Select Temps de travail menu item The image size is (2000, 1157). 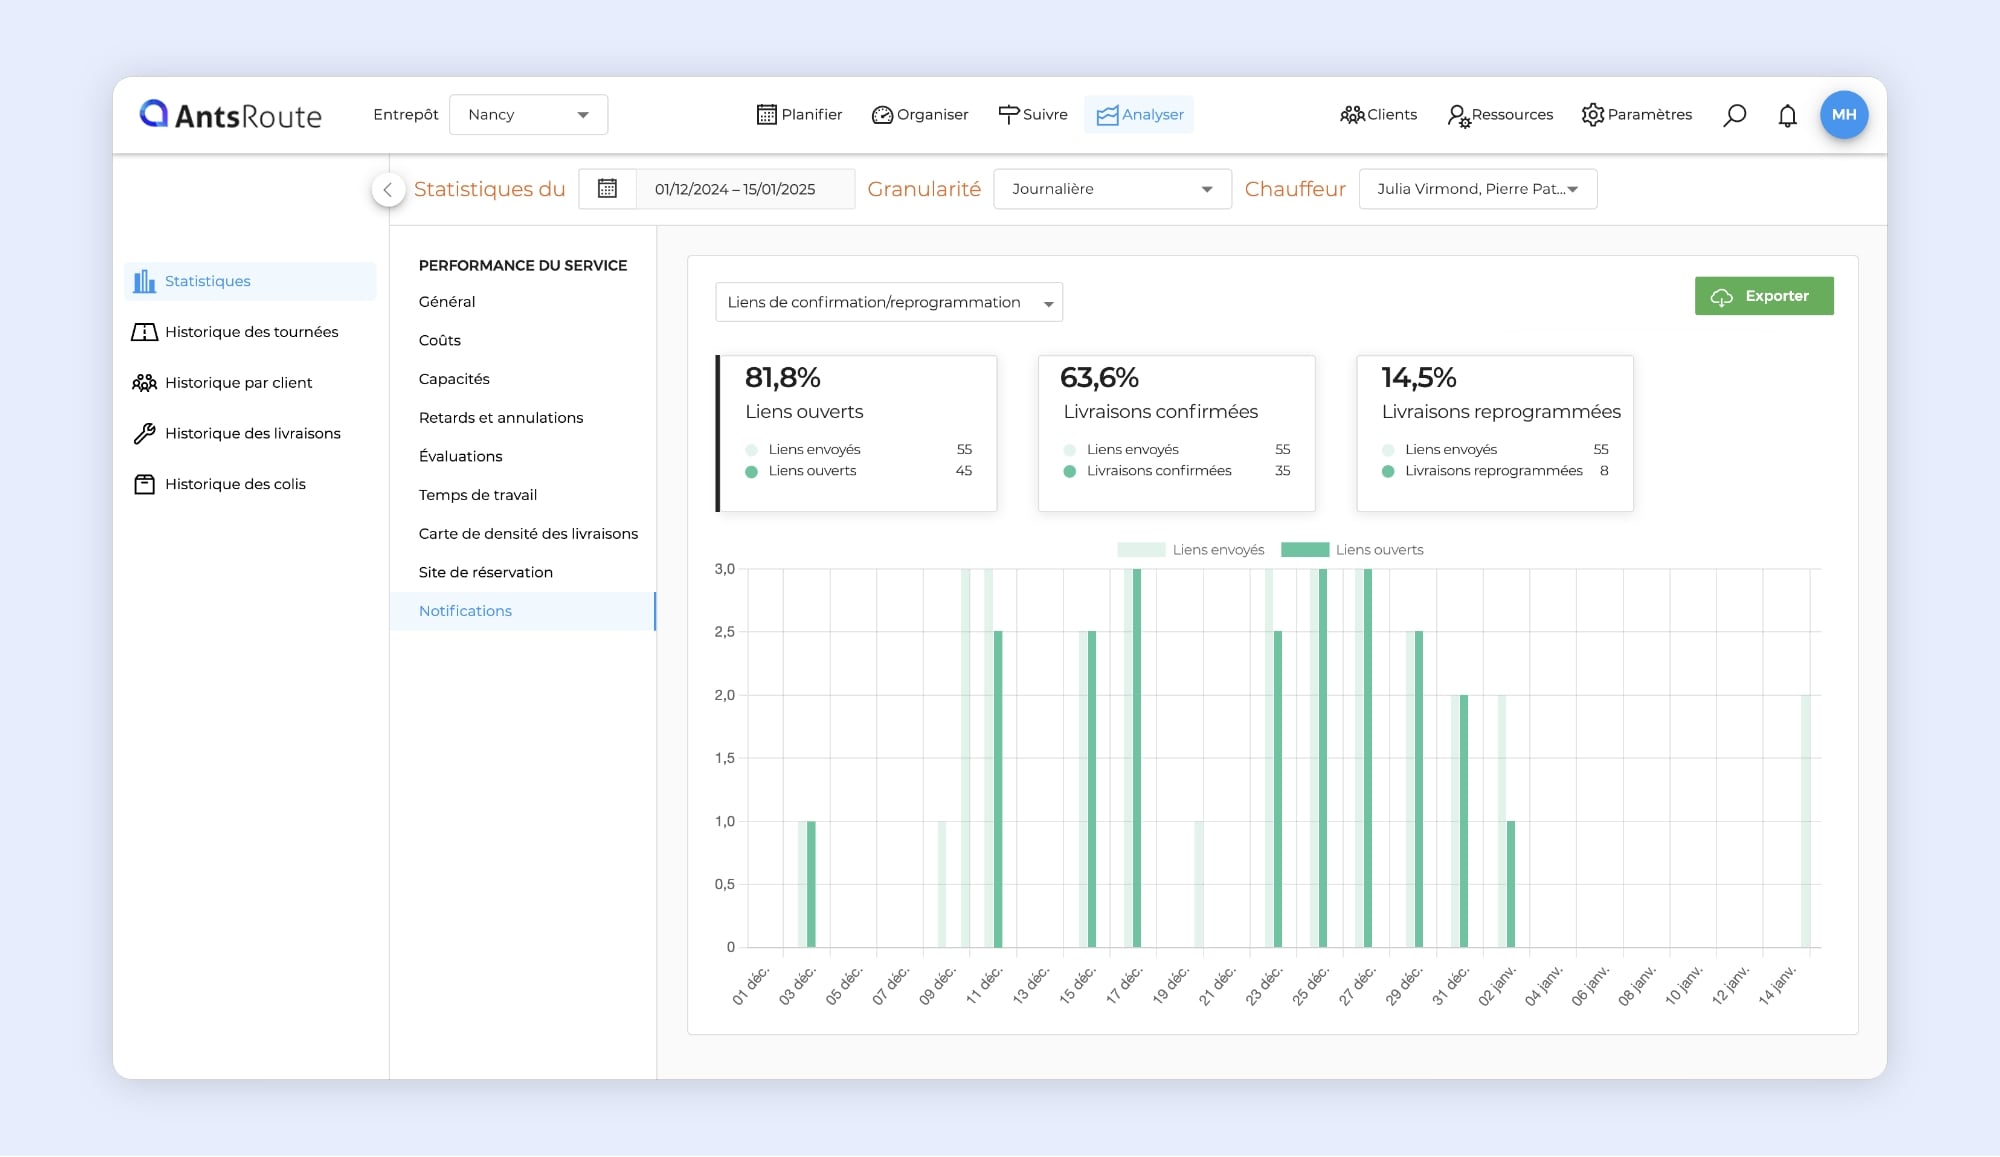[x=477, y=495]
